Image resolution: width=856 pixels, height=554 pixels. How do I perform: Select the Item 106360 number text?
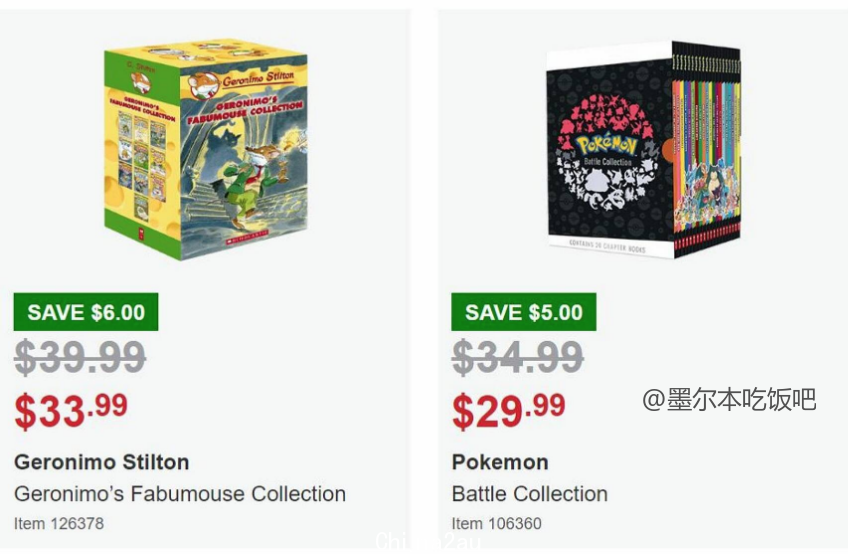point(497,523)
